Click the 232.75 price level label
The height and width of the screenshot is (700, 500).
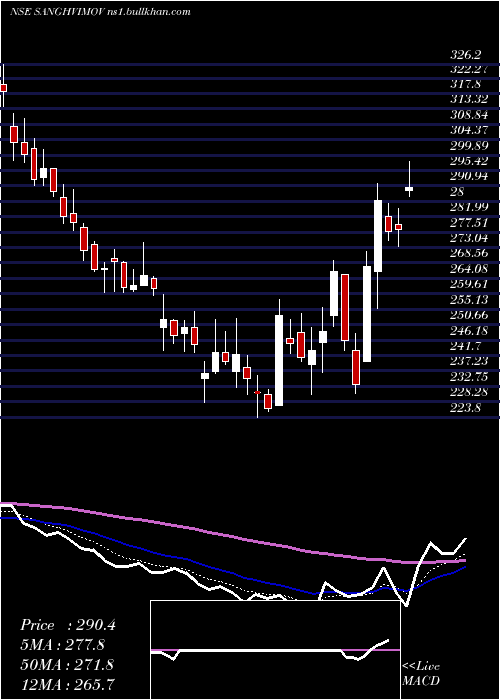pyautogui.click(x=469, y=376)
